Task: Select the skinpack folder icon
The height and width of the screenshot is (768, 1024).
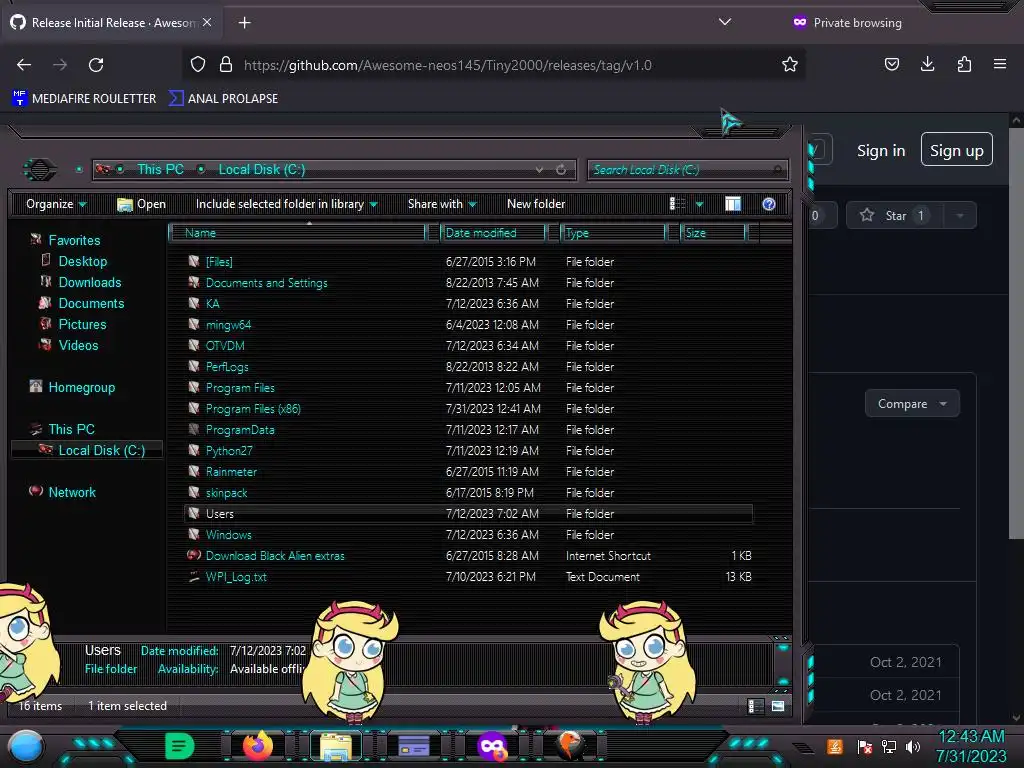Action: pyautogui.click(x=194, y=492)
